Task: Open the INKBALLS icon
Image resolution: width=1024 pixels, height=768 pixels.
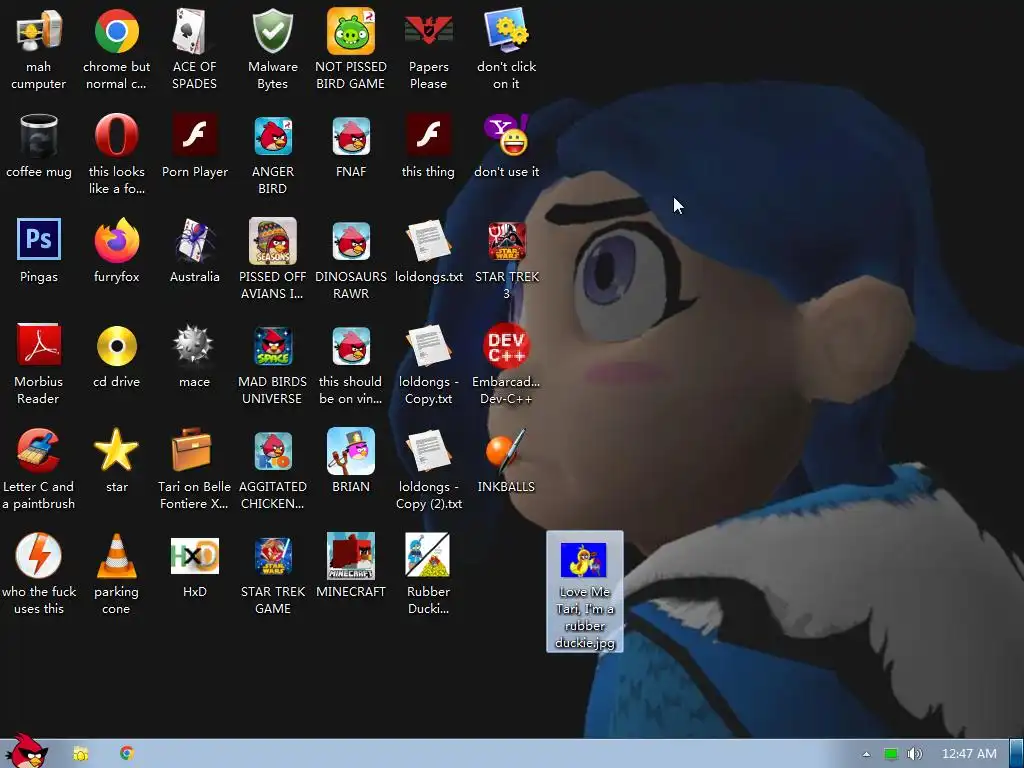Action: (506, 451)
